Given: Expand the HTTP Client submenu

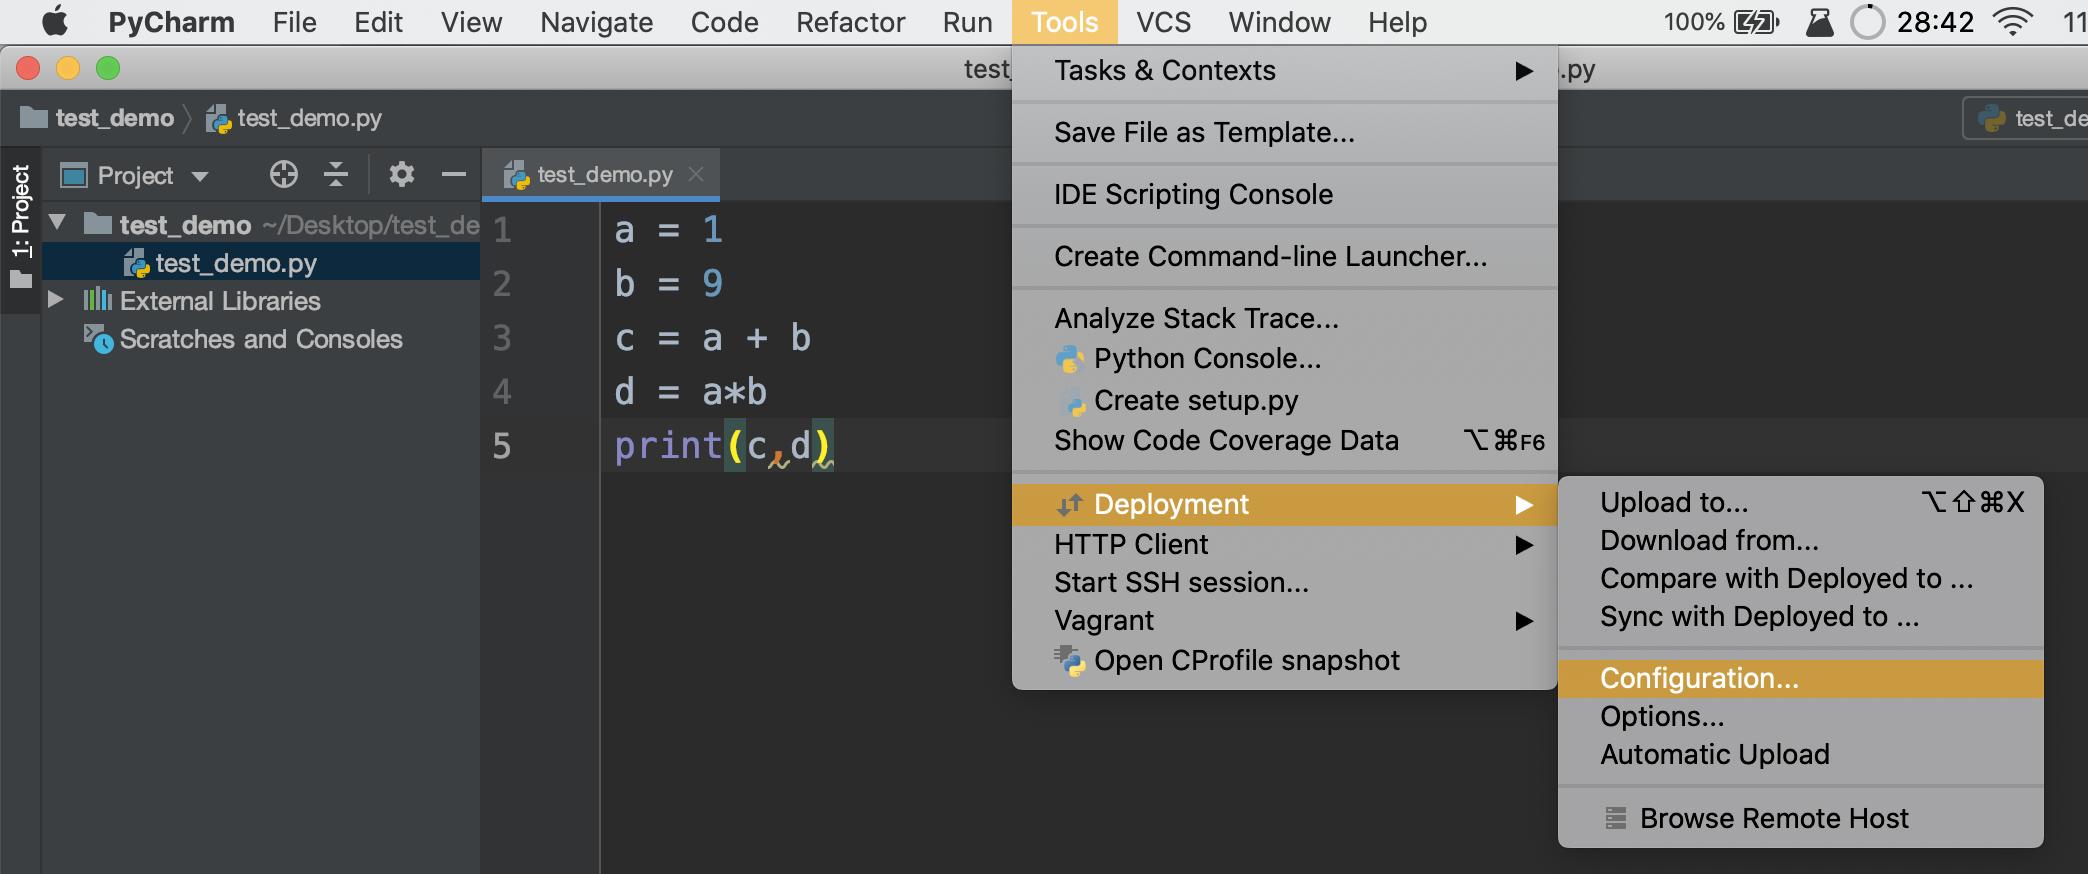Looking at the screenshot, I should [x=1285, y=545].
